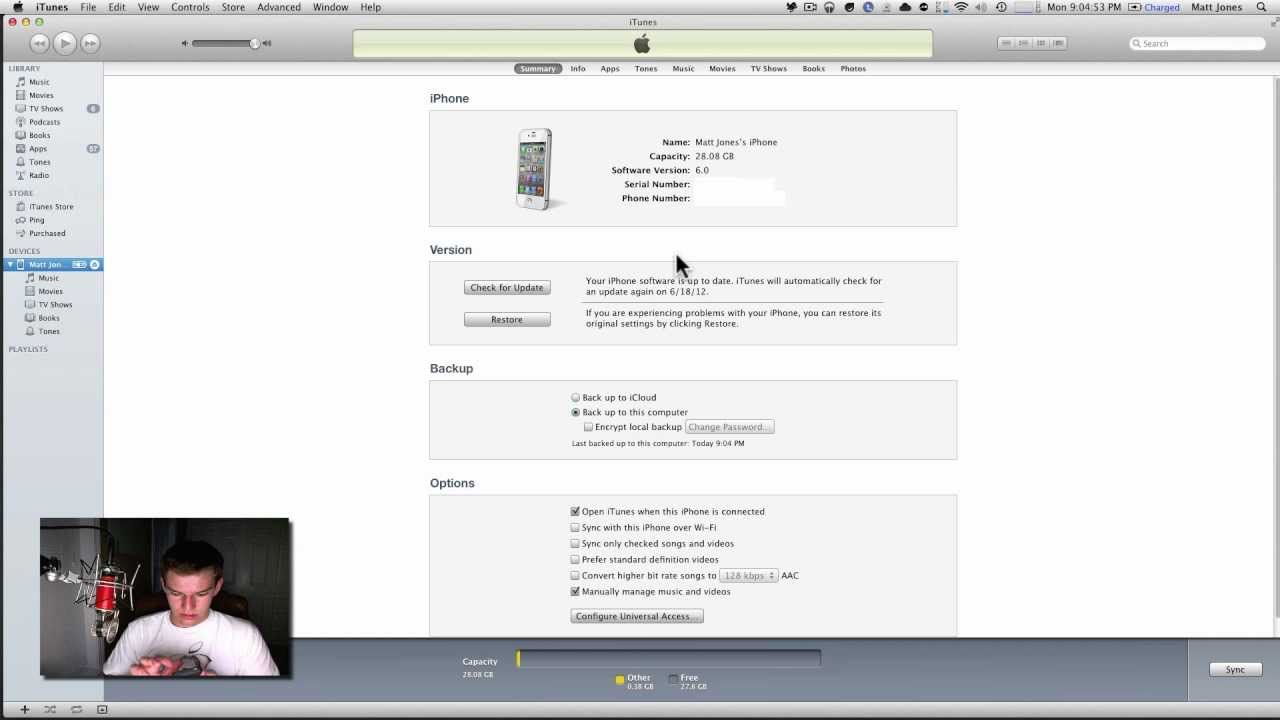Click the add playlist plus button

click(24, 709)
